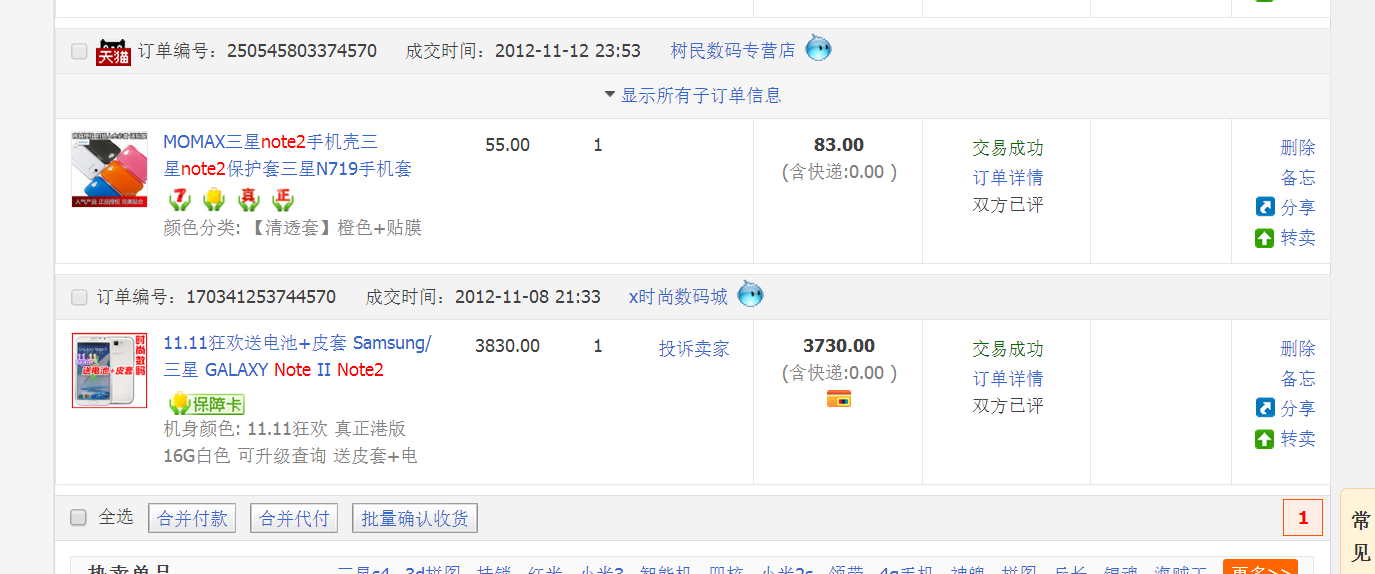The height and width of the screenshot is (574, 1375).
Task: Click the share (分享) icon for MOMAX order
Action: (x=1265, y=207)
